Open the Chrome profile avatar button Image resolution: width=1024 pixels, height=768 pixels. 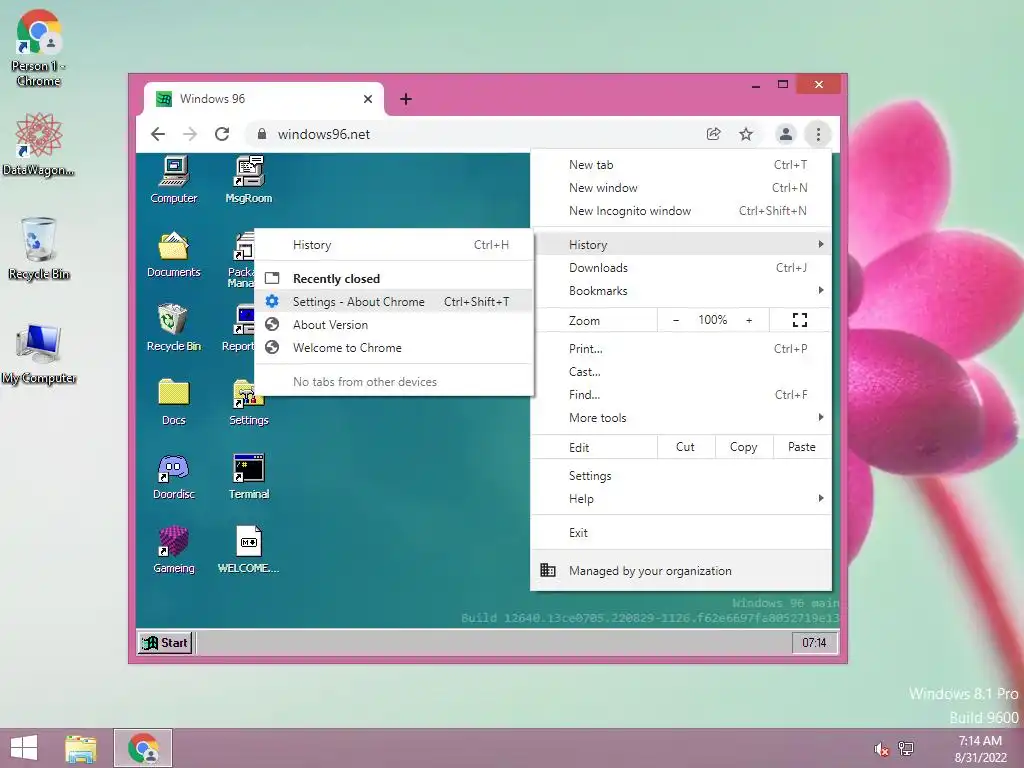click(786, 134)
